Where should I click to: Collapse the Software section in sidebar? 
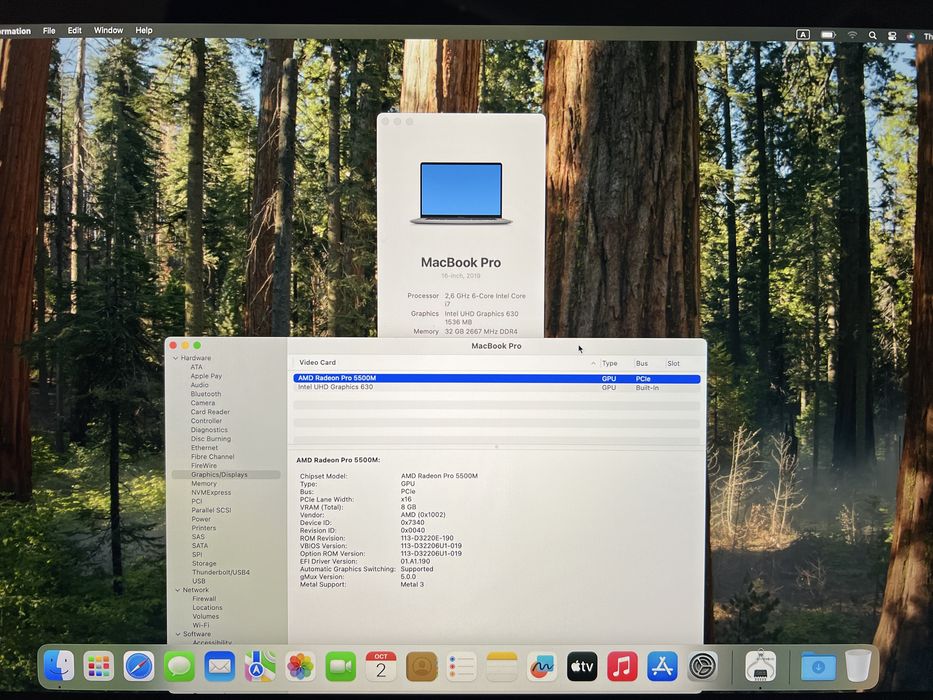178,634
